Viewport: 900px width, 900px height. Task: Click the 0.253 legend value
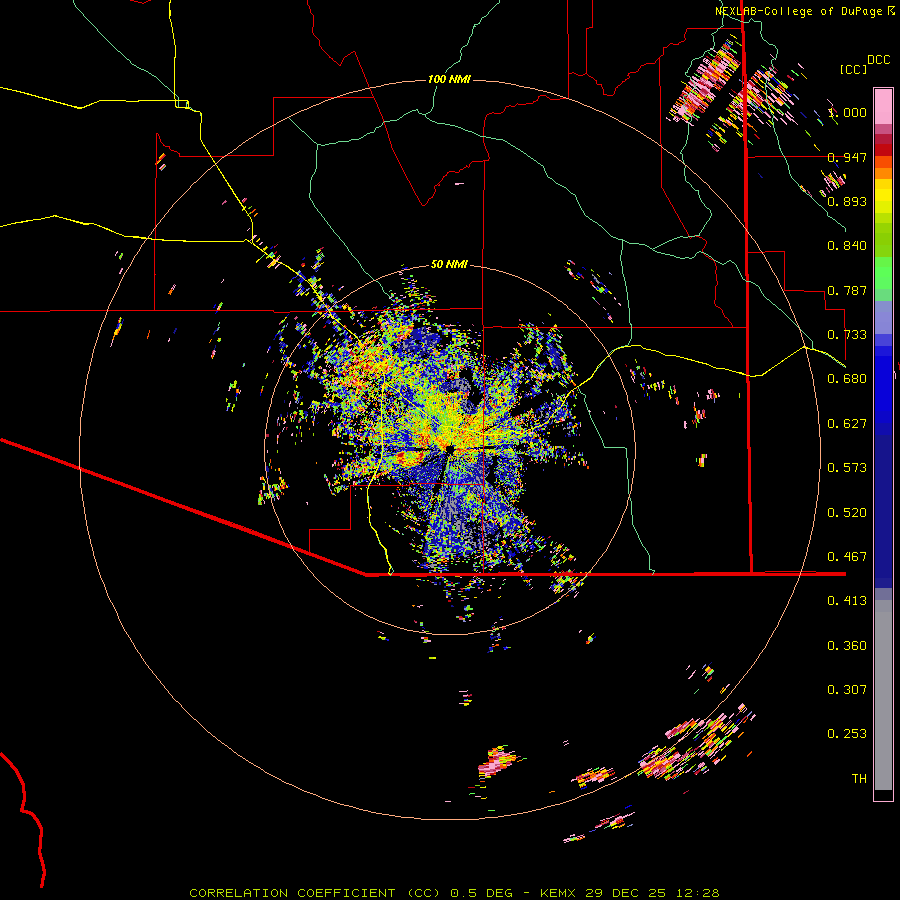(x=847, y=734)
